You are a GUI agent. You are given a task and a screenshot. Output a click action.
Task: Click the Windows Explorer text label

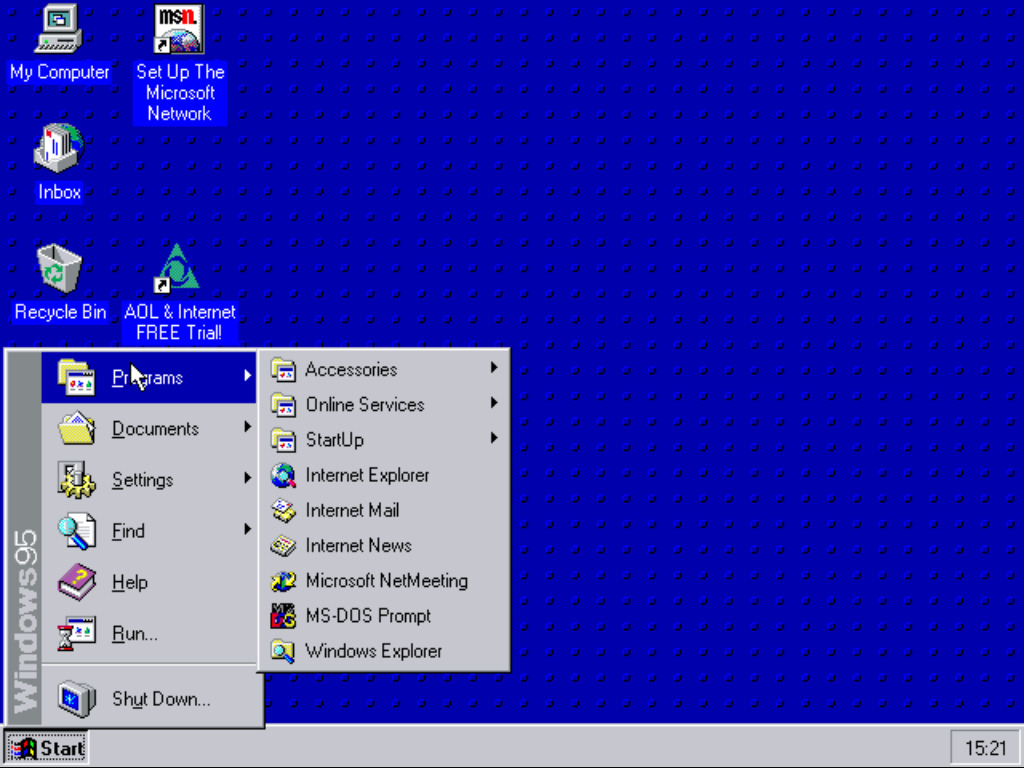(x=374, y=652)
